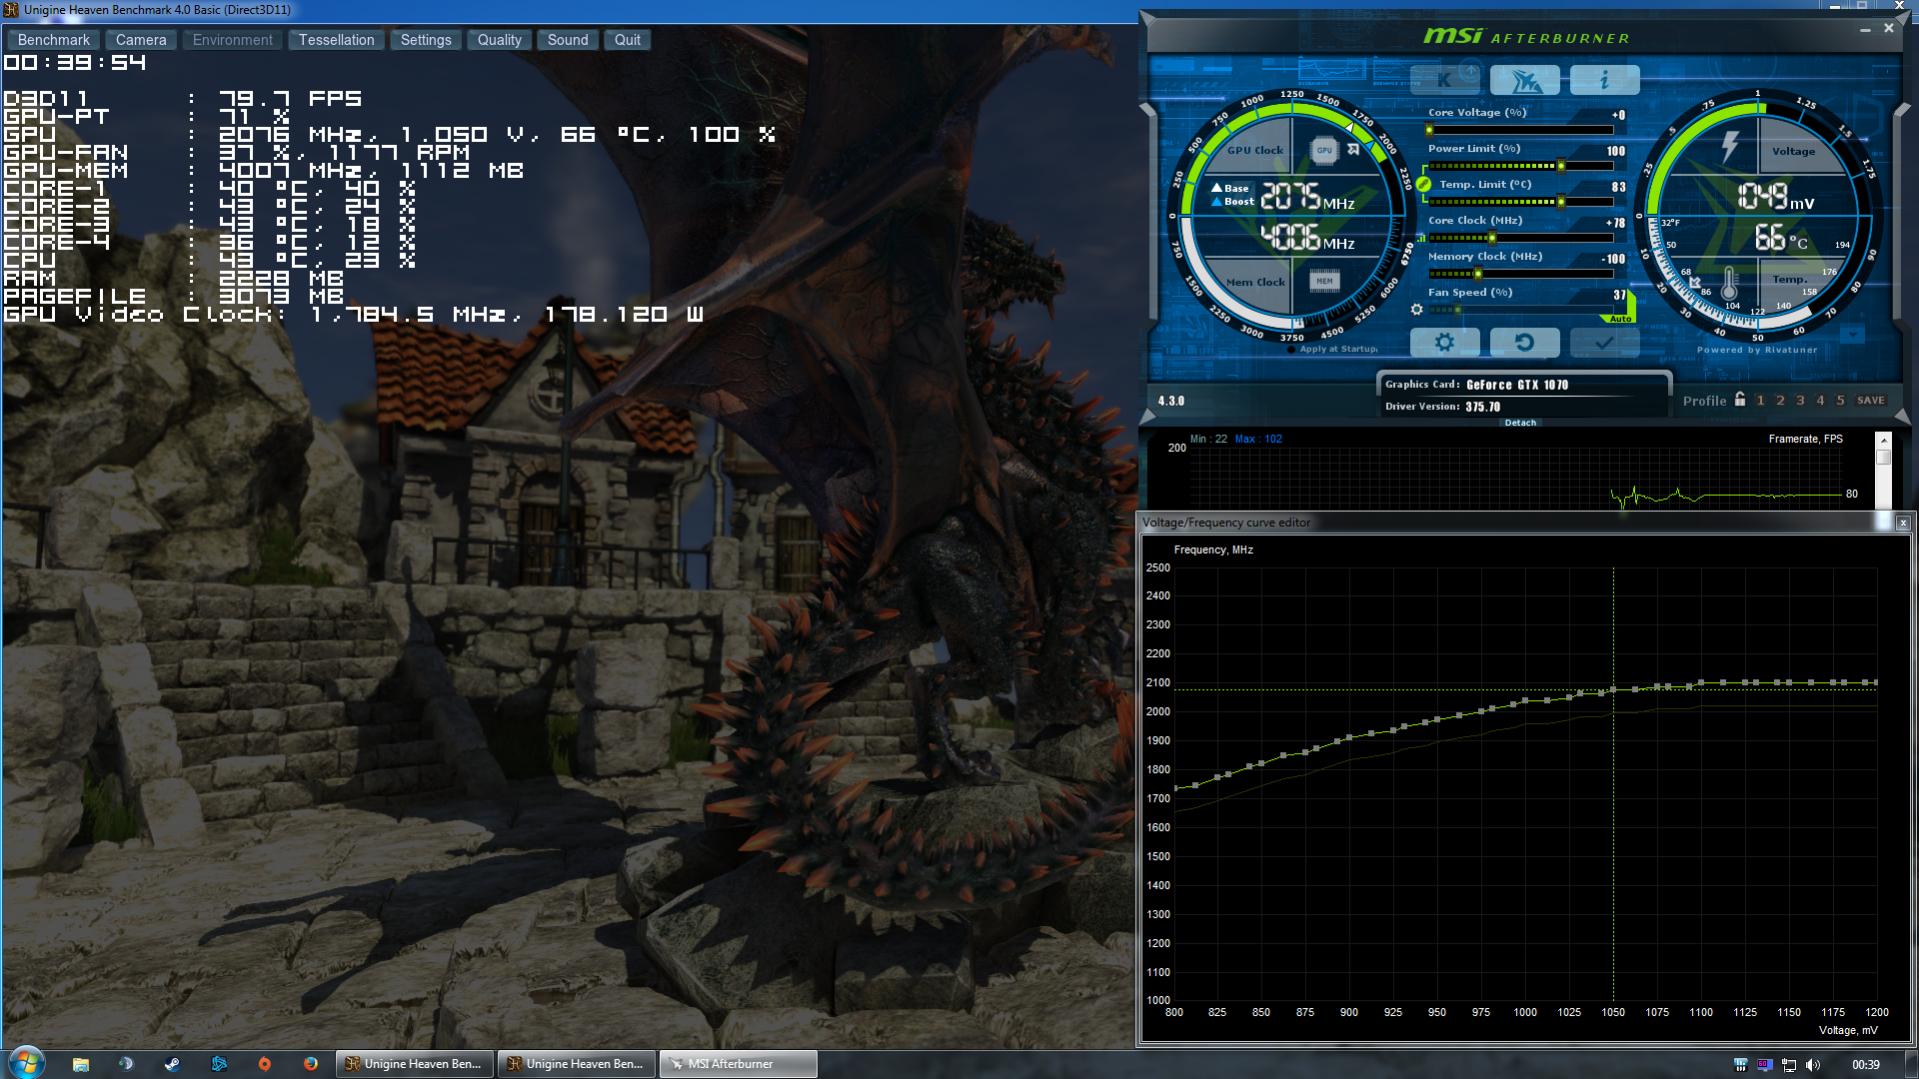This screenshot has width=1919, height=1079.
Task: Switch to the first Unigine Heaven taskbar button
Action: (415, 1064)
